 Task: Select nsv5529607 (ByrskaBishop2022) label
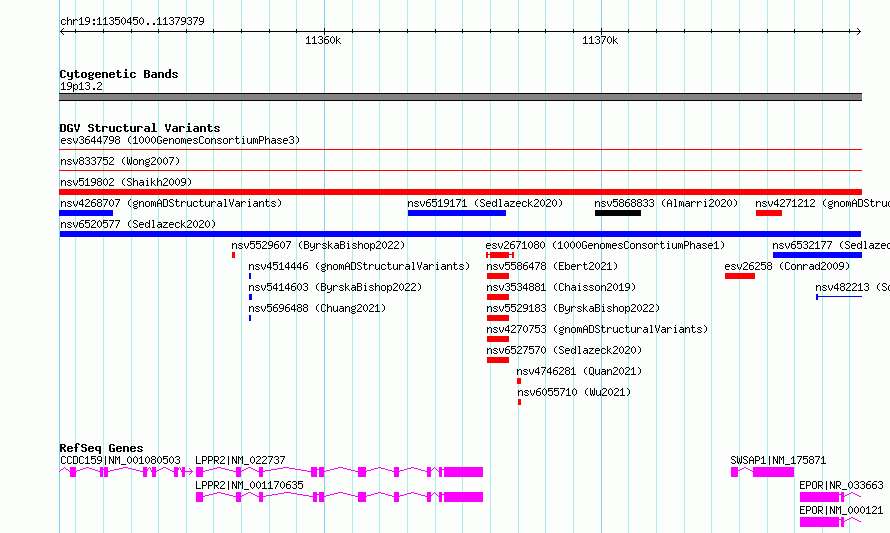318,245
